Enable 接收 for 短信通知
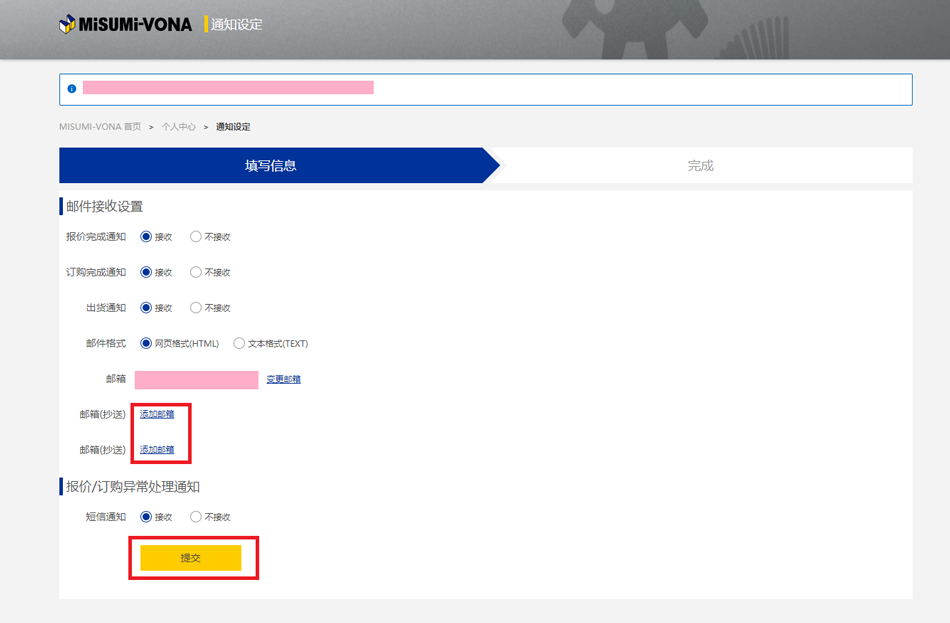The height and width of the screenshot is (623, 950). (x=146, y=517)
